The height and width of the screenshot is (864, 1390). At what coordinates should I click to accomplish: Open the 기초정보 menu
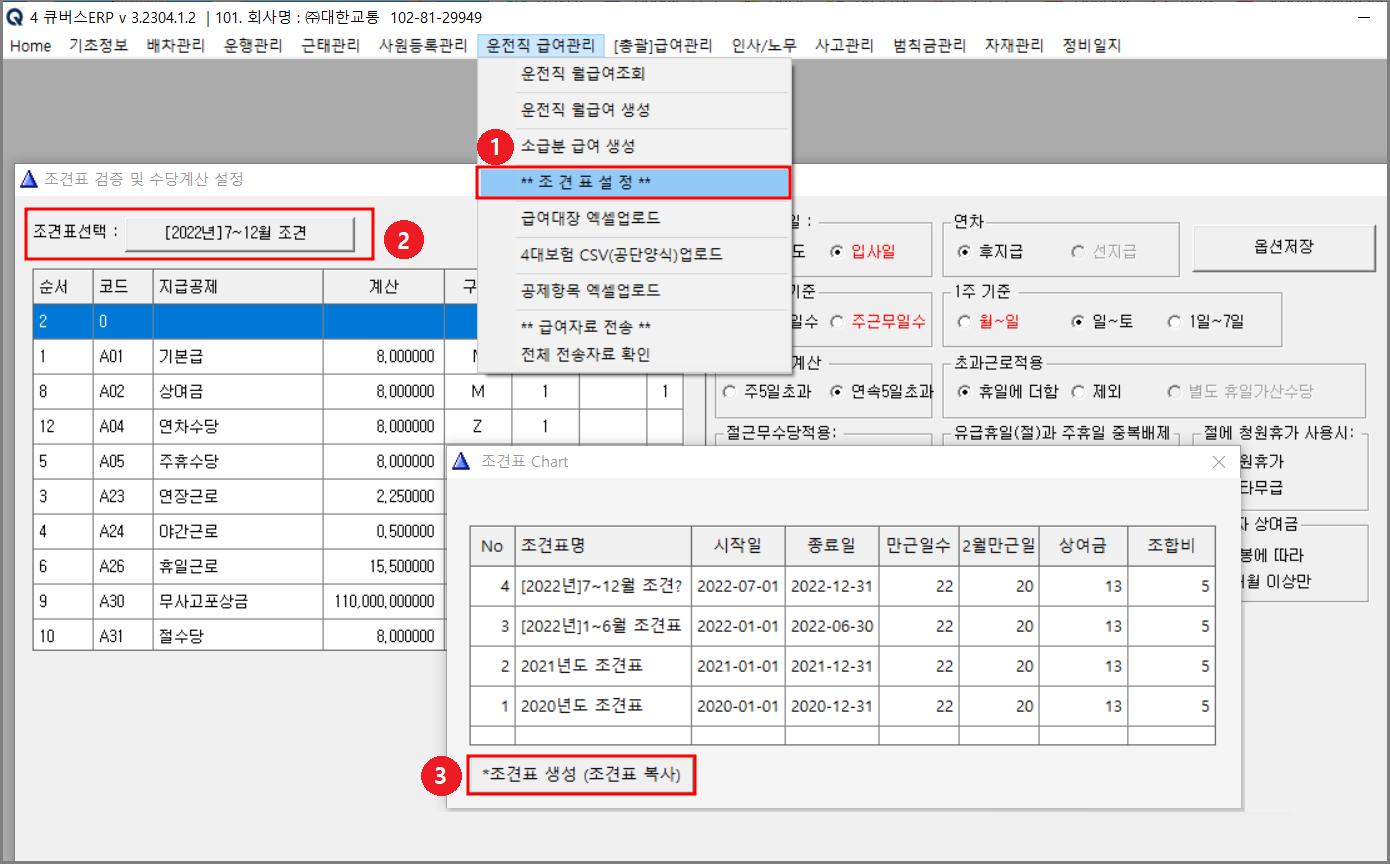pyautogui.click(x=98, y=45)
